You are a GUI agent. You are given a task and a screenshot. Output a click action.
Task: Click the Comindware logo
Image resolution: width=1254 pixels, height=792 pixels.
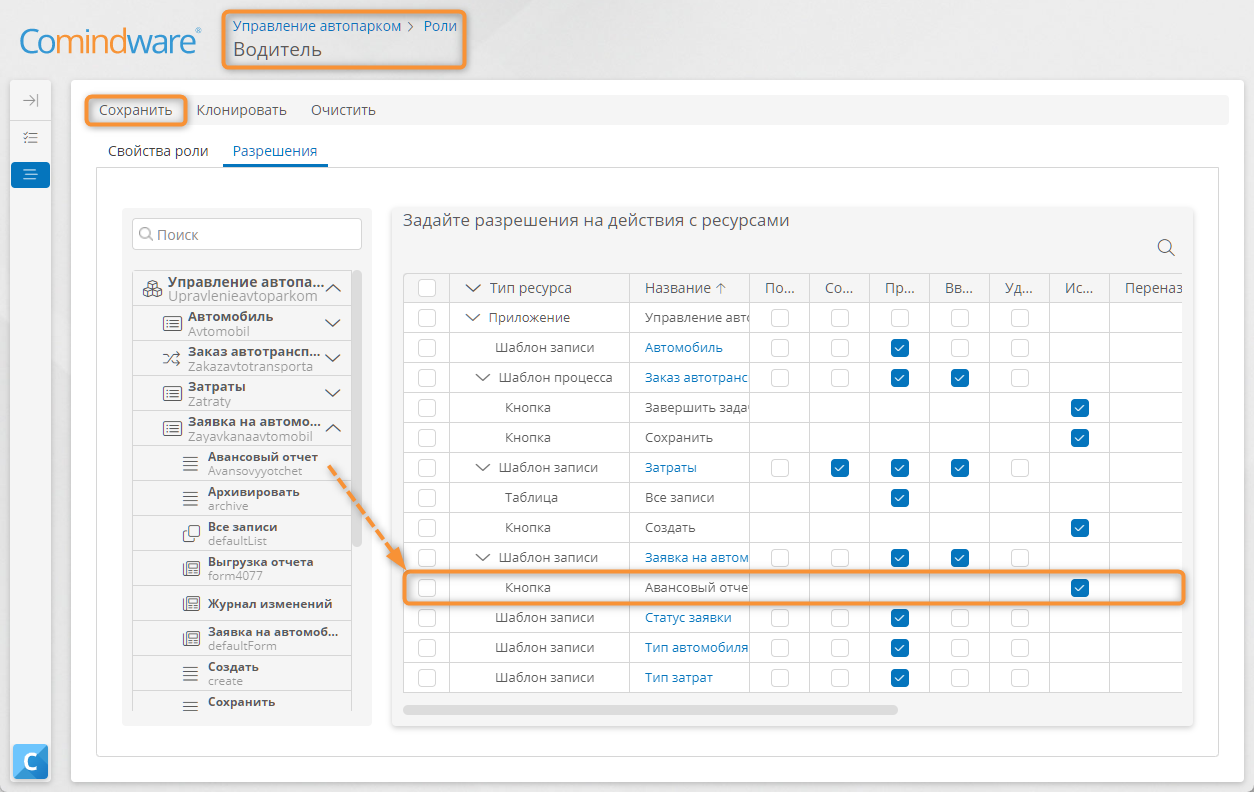click(110, 41)
